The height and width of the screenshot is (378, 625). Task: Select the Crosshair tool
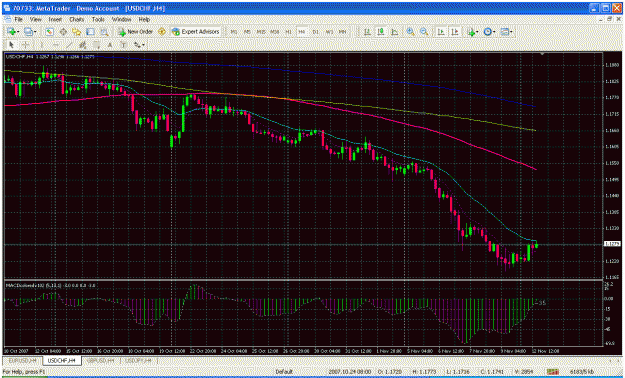(x=26, y=45)
